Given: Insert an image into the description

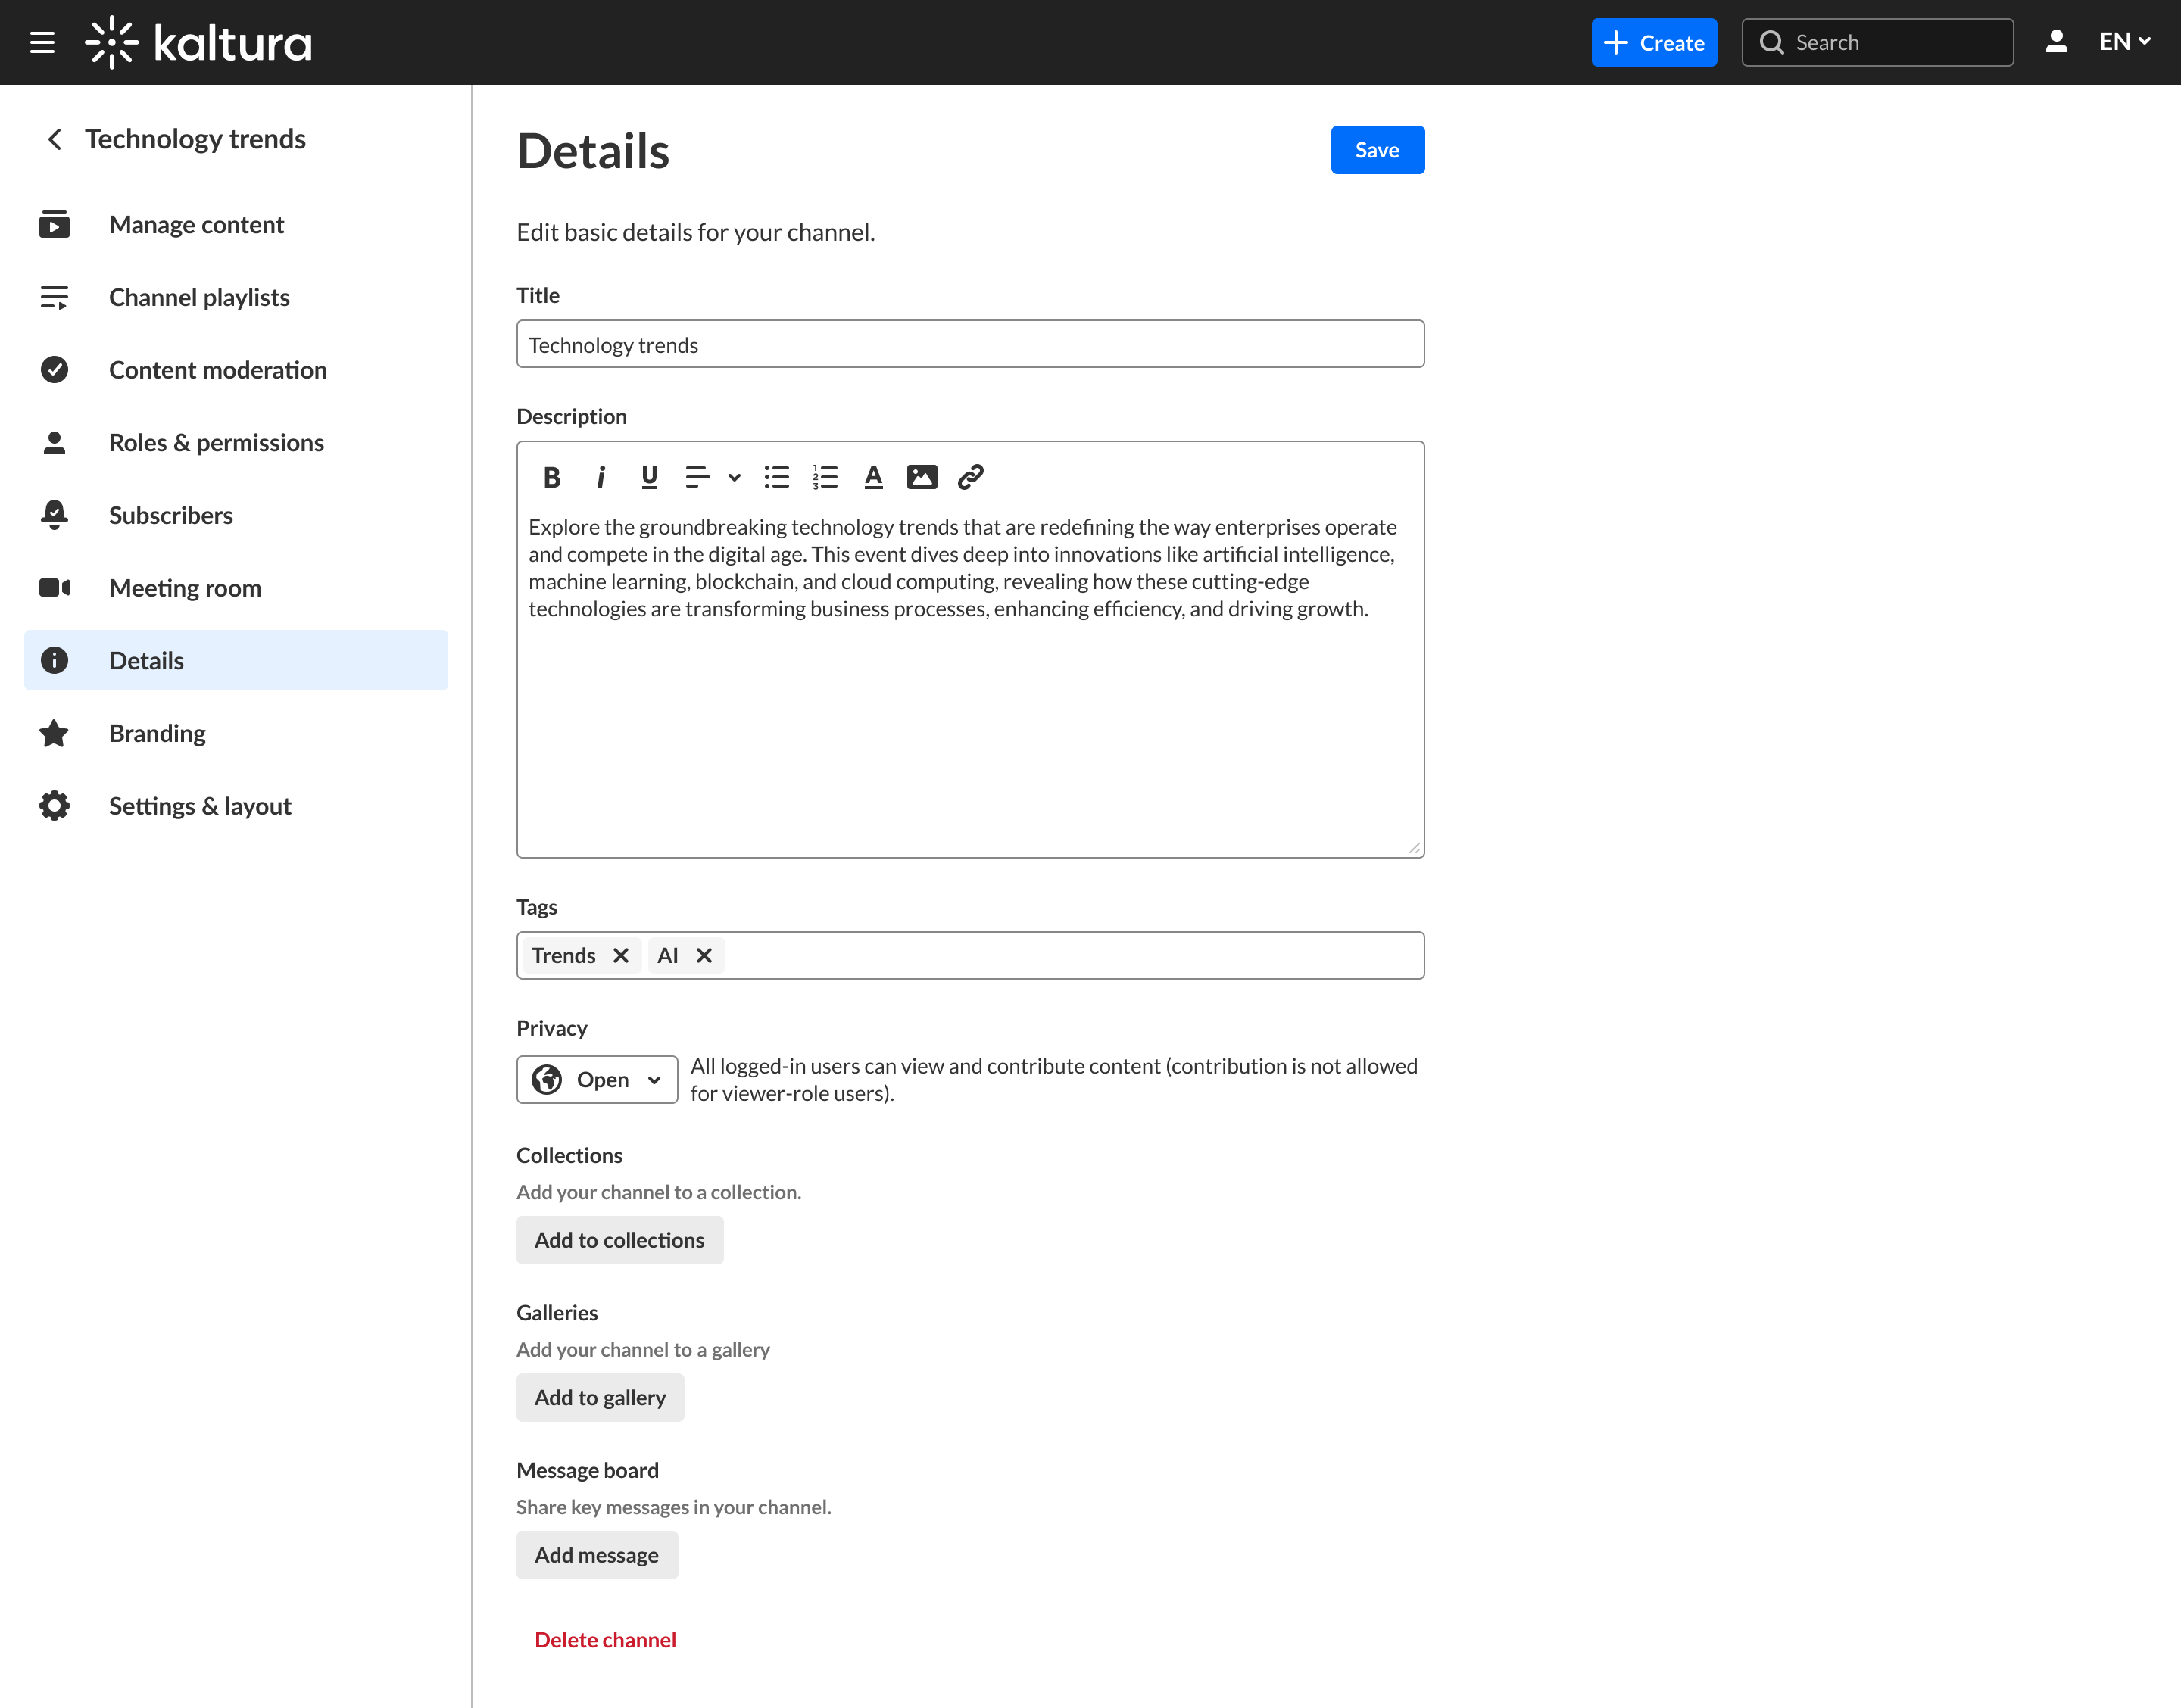Looking at the screenshot, I should pos(921,477).
